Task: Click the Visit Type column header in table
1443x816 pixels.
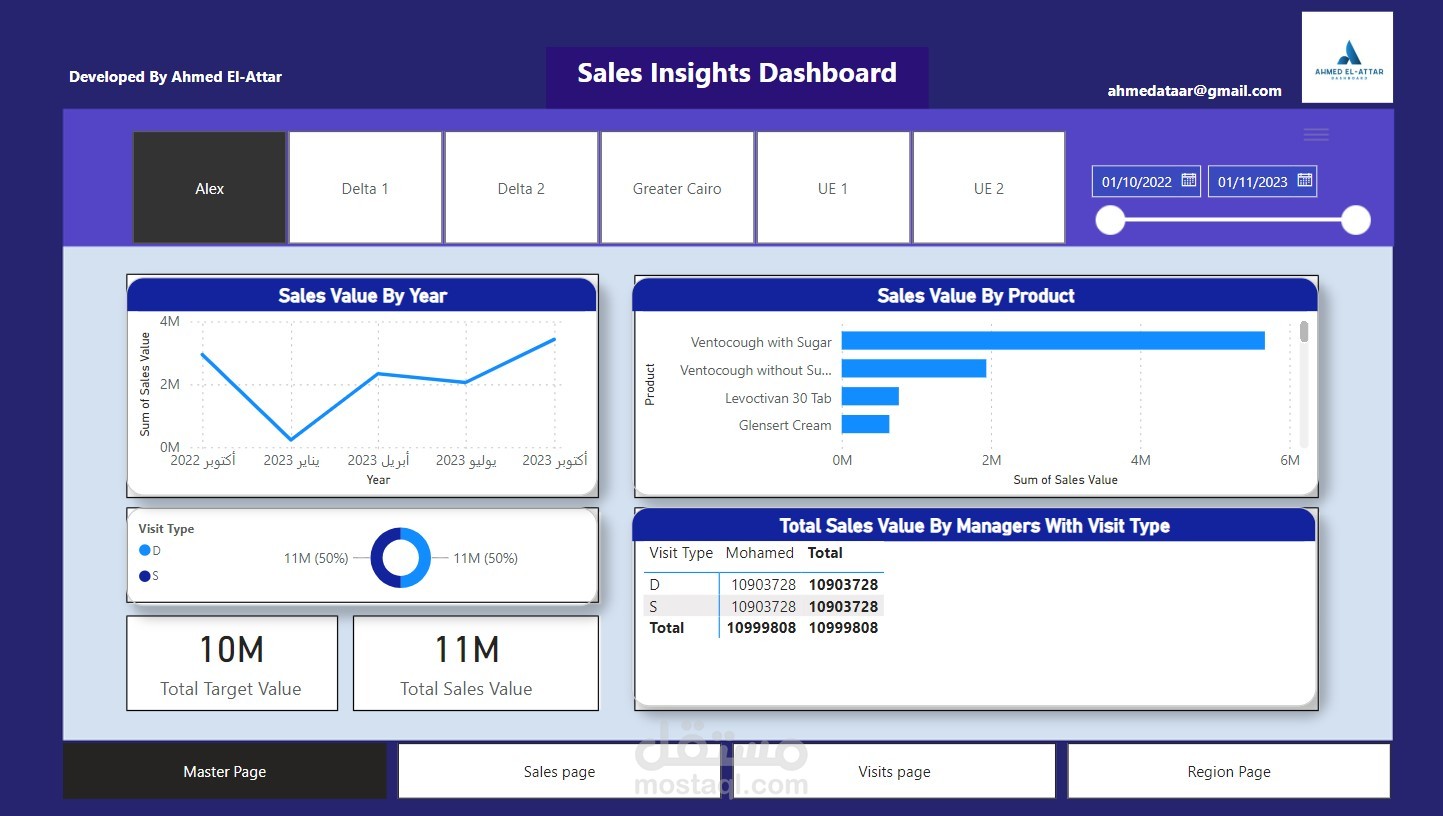Action: pos(681,553)
